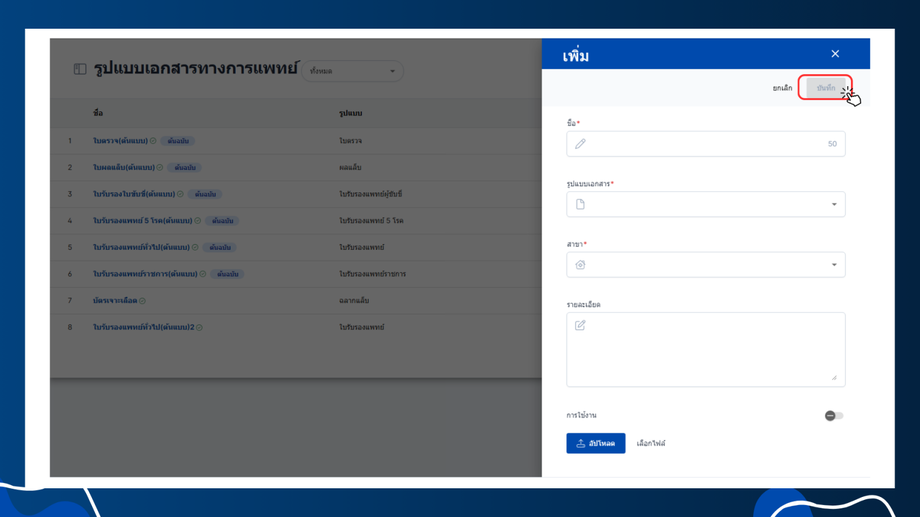Click the ยกเลิก cancel button

pyautogui.click(x=782, y=88)
